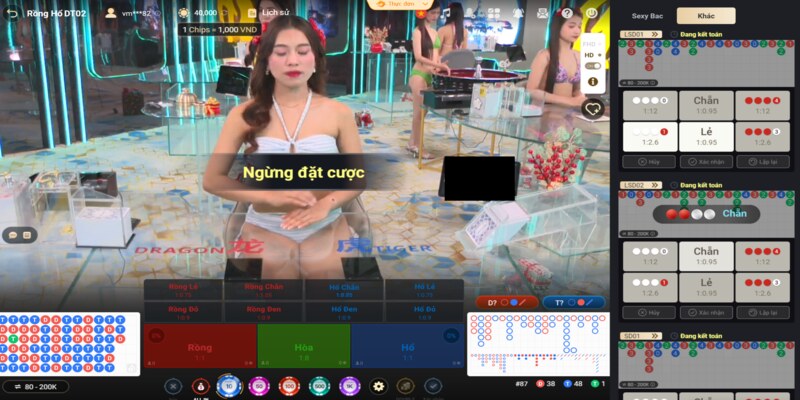Click Xác nhận in LSD01 table

point(706,162)
